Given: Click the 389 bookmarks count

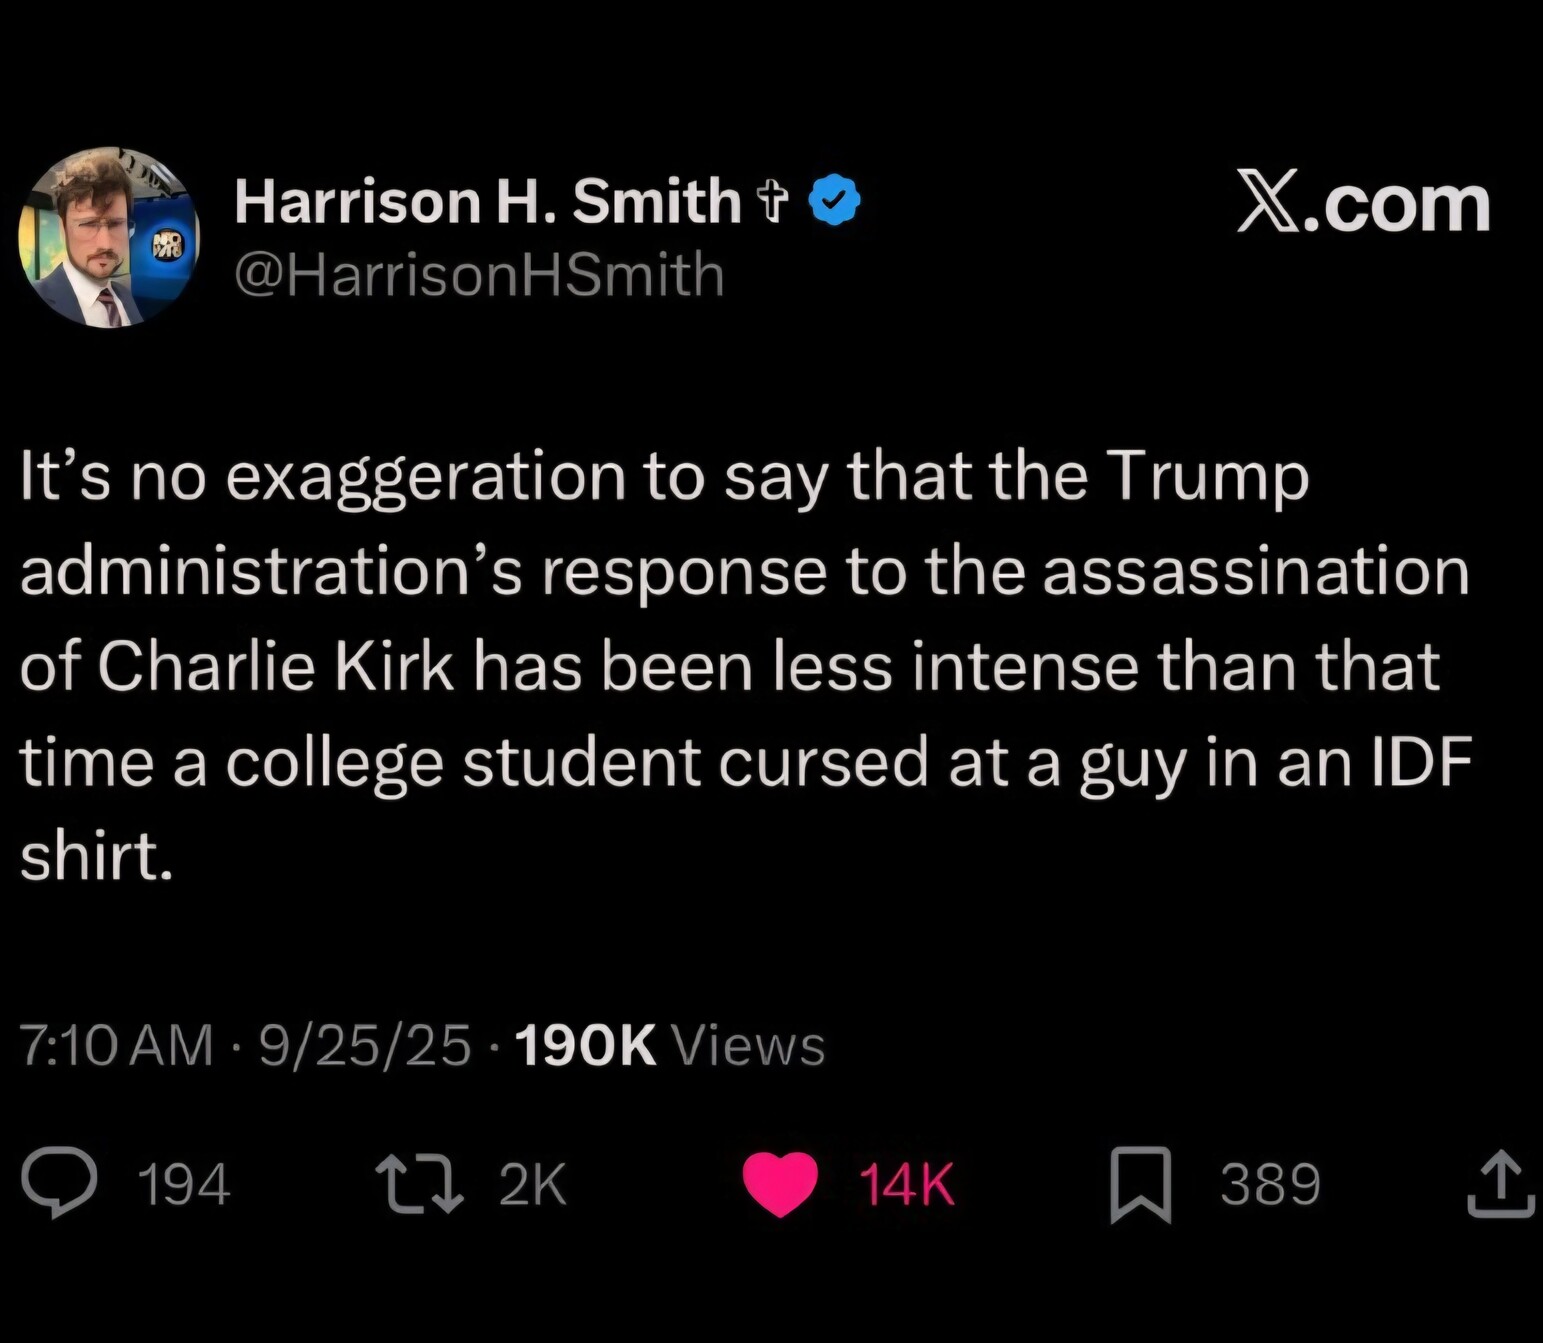Looking at the screenshot, I should [1270, 1185].
